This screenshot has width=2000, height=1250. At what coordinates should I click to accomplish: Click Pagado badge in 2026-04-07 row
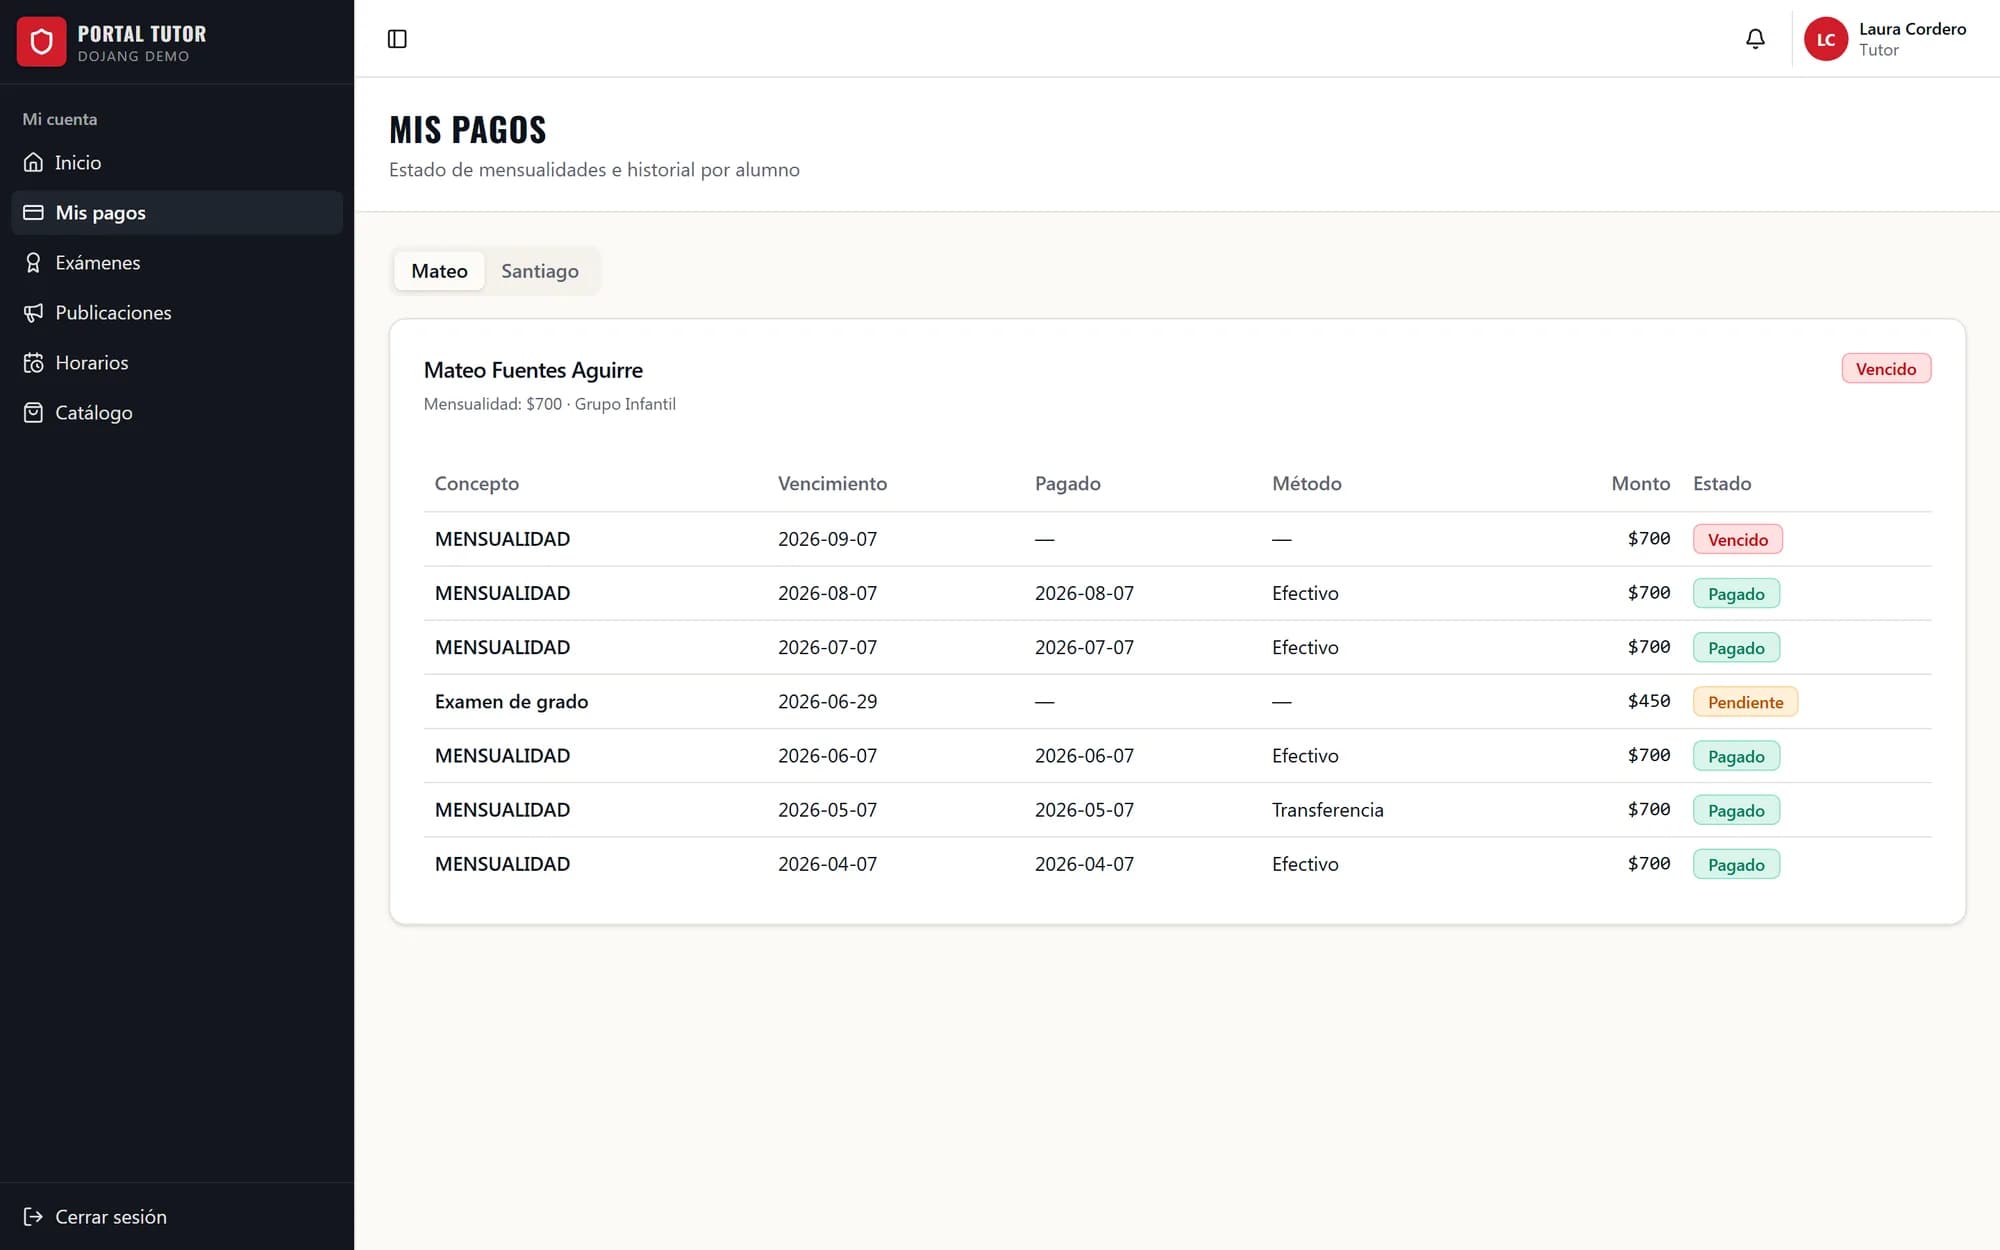click(x=1736, y=864)
